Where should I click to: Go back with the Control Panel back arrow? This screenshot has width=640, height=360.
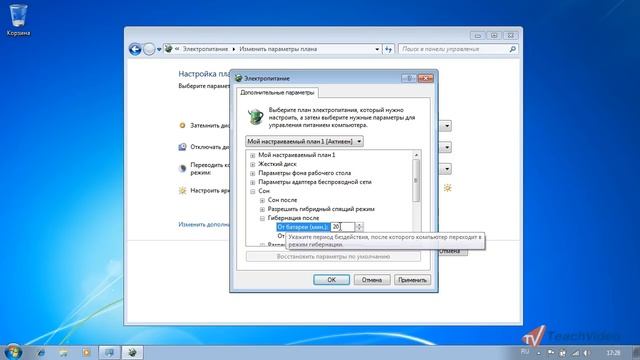coord(135,49)
